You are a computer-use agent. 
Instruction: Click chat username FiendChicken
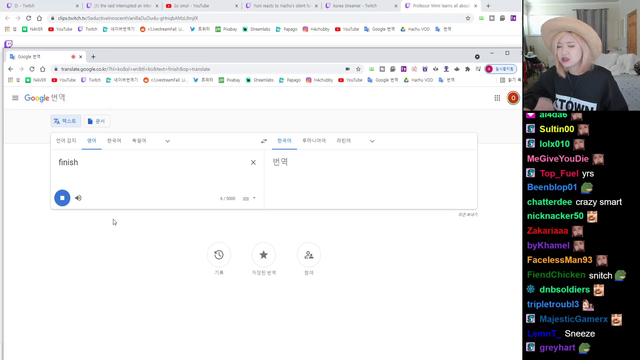[556, 275]
